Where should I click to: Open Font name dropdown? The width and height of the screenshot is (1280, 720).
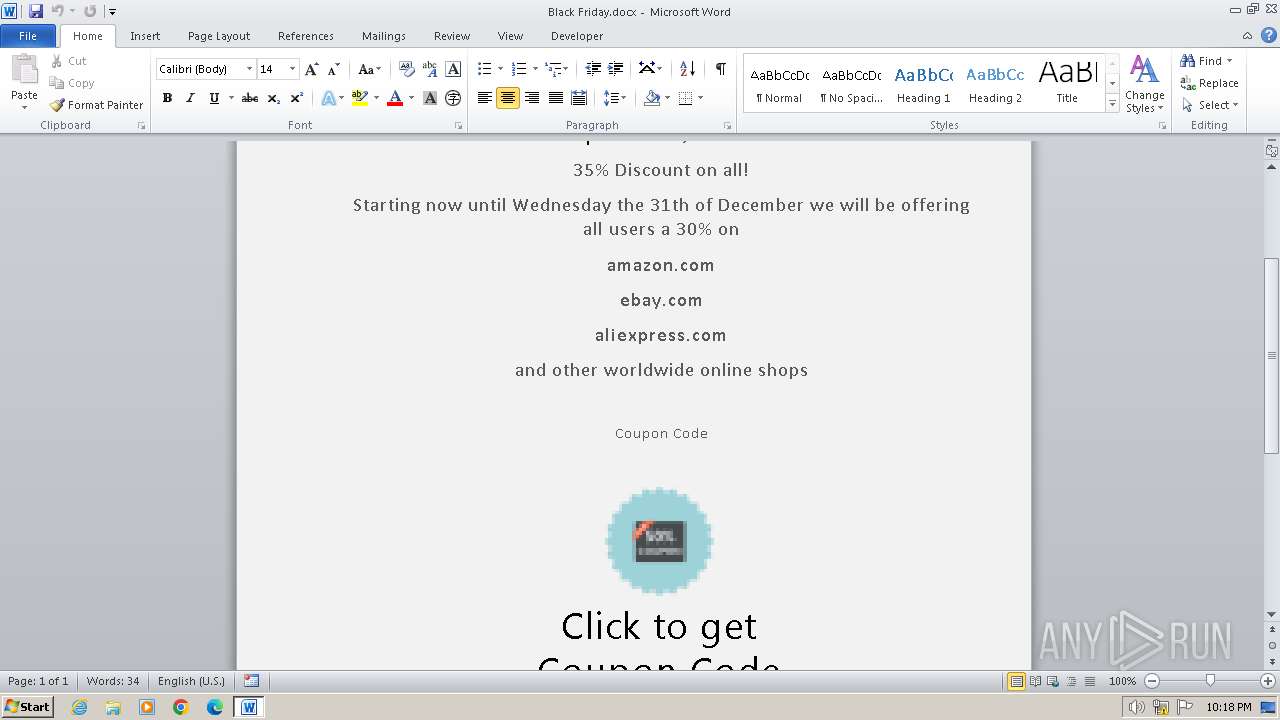pos(249,69)
